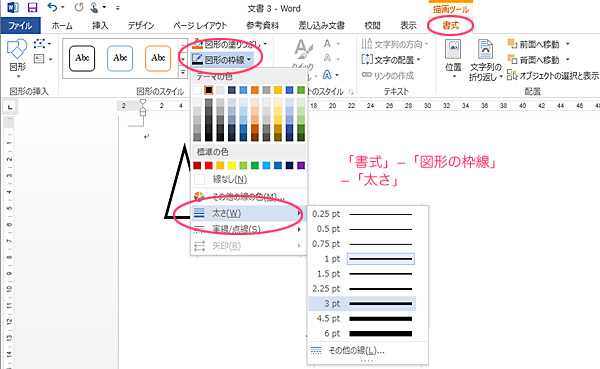This screenshot has width=600, height=369.
Task: Select 0.5 pt line weight
Action: point(362,229)
